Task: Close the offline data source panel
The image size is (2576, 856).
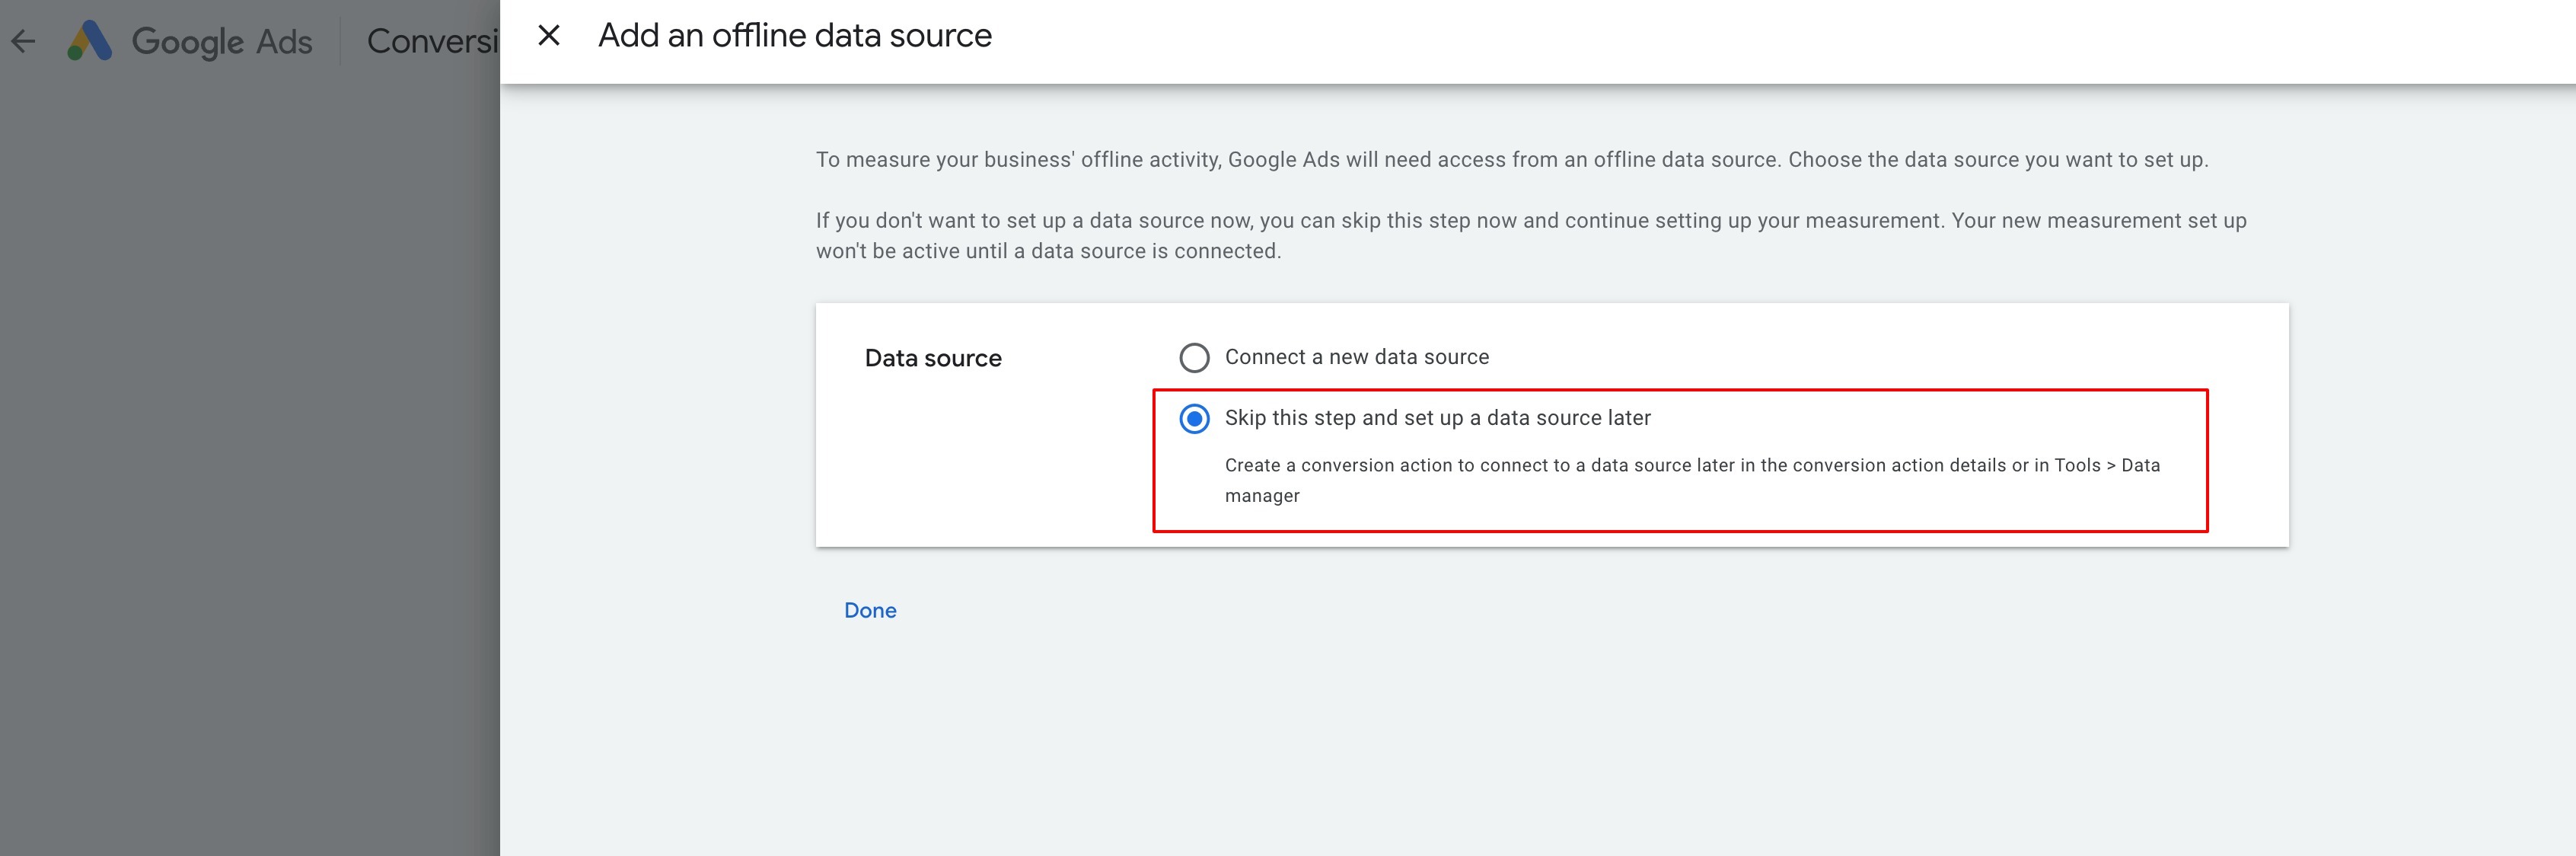Action: [548, 36]
